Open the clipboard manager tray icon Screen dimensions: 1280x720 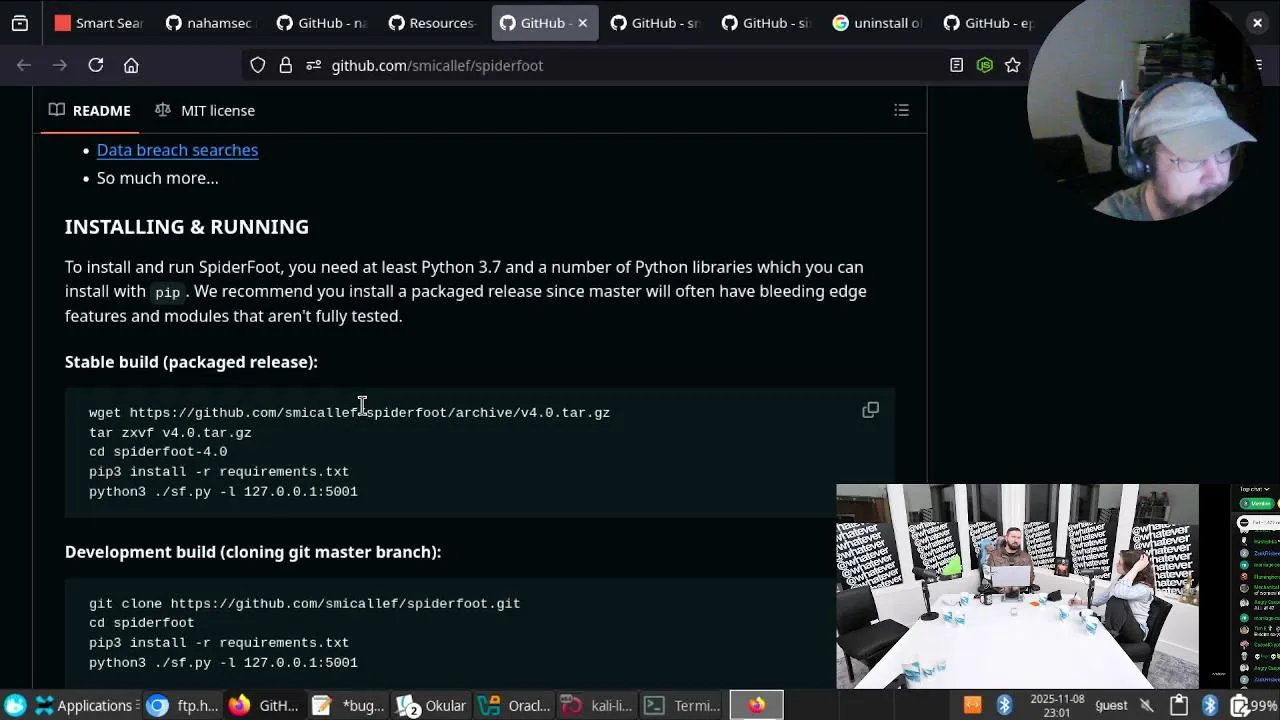(x=1179, y=706)
